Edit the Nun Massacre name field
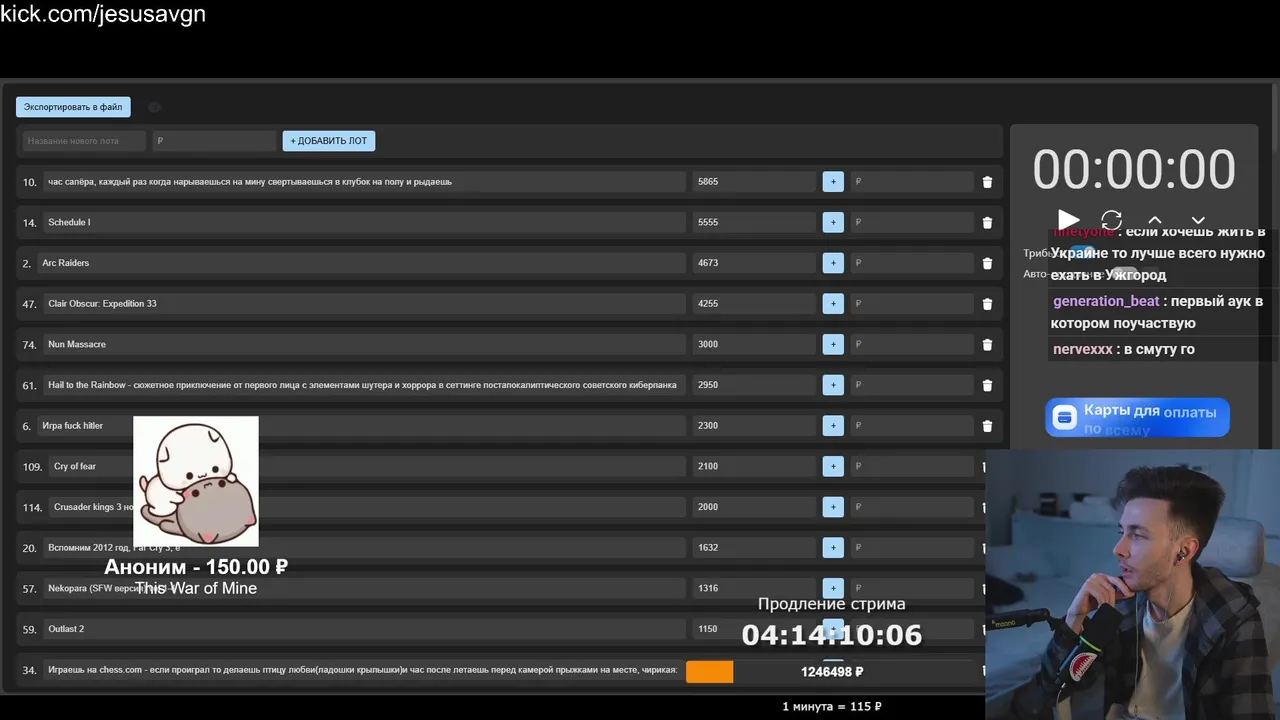The image size is (1280, 720). (x=364, y=344)
